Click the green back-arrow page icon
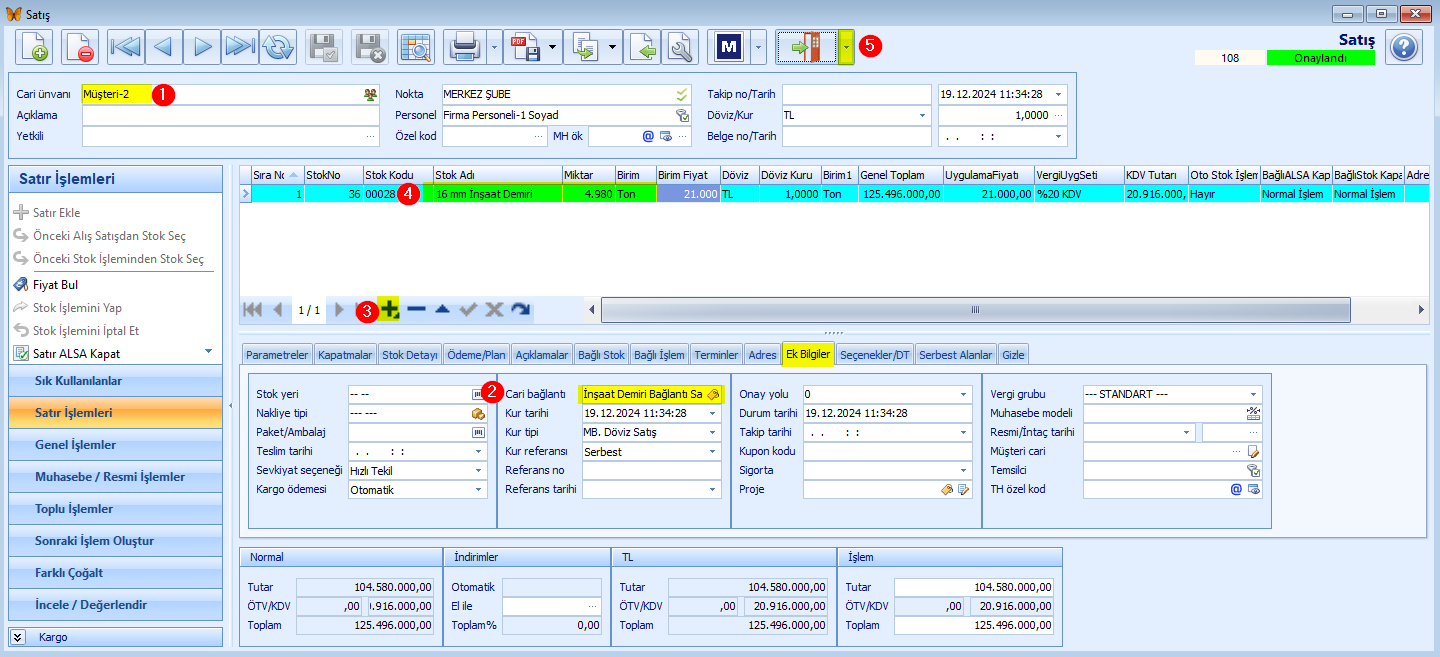1440x657 pixels. [x=645, y=47]
